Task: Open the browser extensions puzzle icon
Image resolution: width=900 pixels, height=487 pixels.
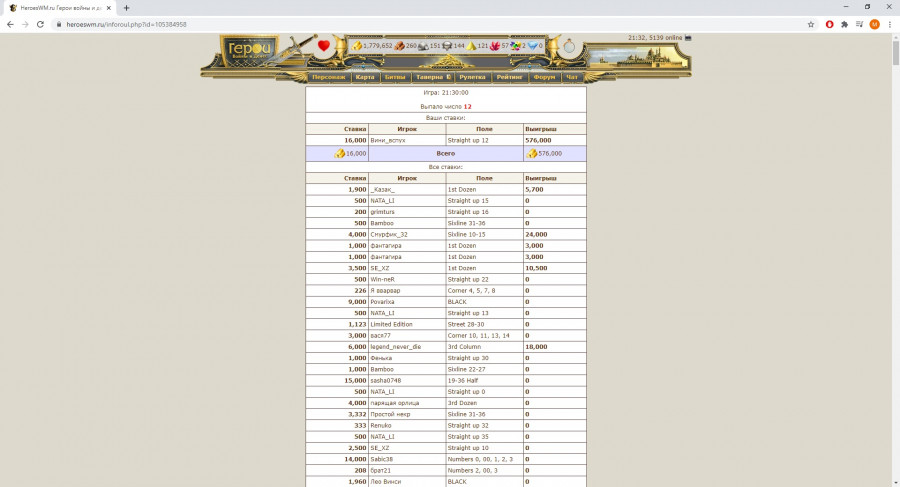Action: [845, 24]
